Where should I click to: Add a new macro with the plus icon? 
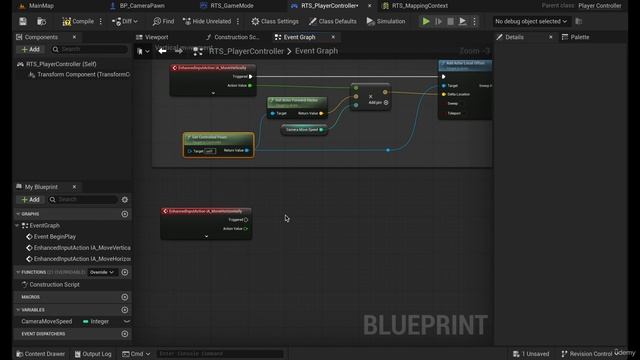click(x=125, y=297)
